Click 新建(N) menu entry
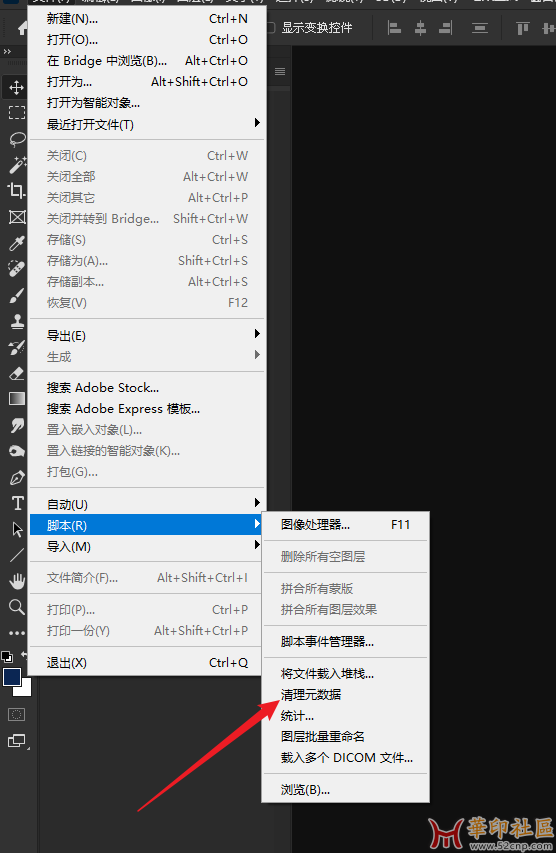Viewport: 556px width, 853px height. coord(147,19)
